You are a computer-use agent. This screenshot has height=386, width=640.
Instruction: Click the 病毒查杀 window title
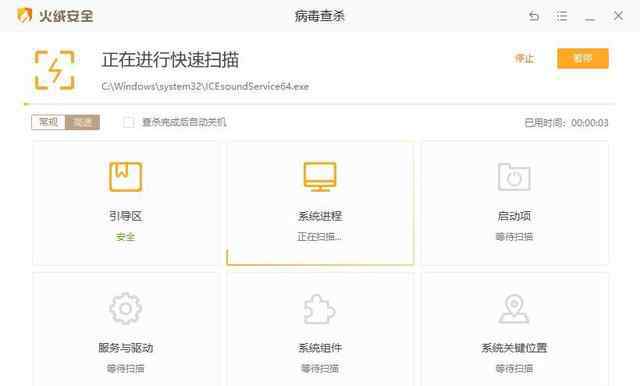click(x=320, y=16)
